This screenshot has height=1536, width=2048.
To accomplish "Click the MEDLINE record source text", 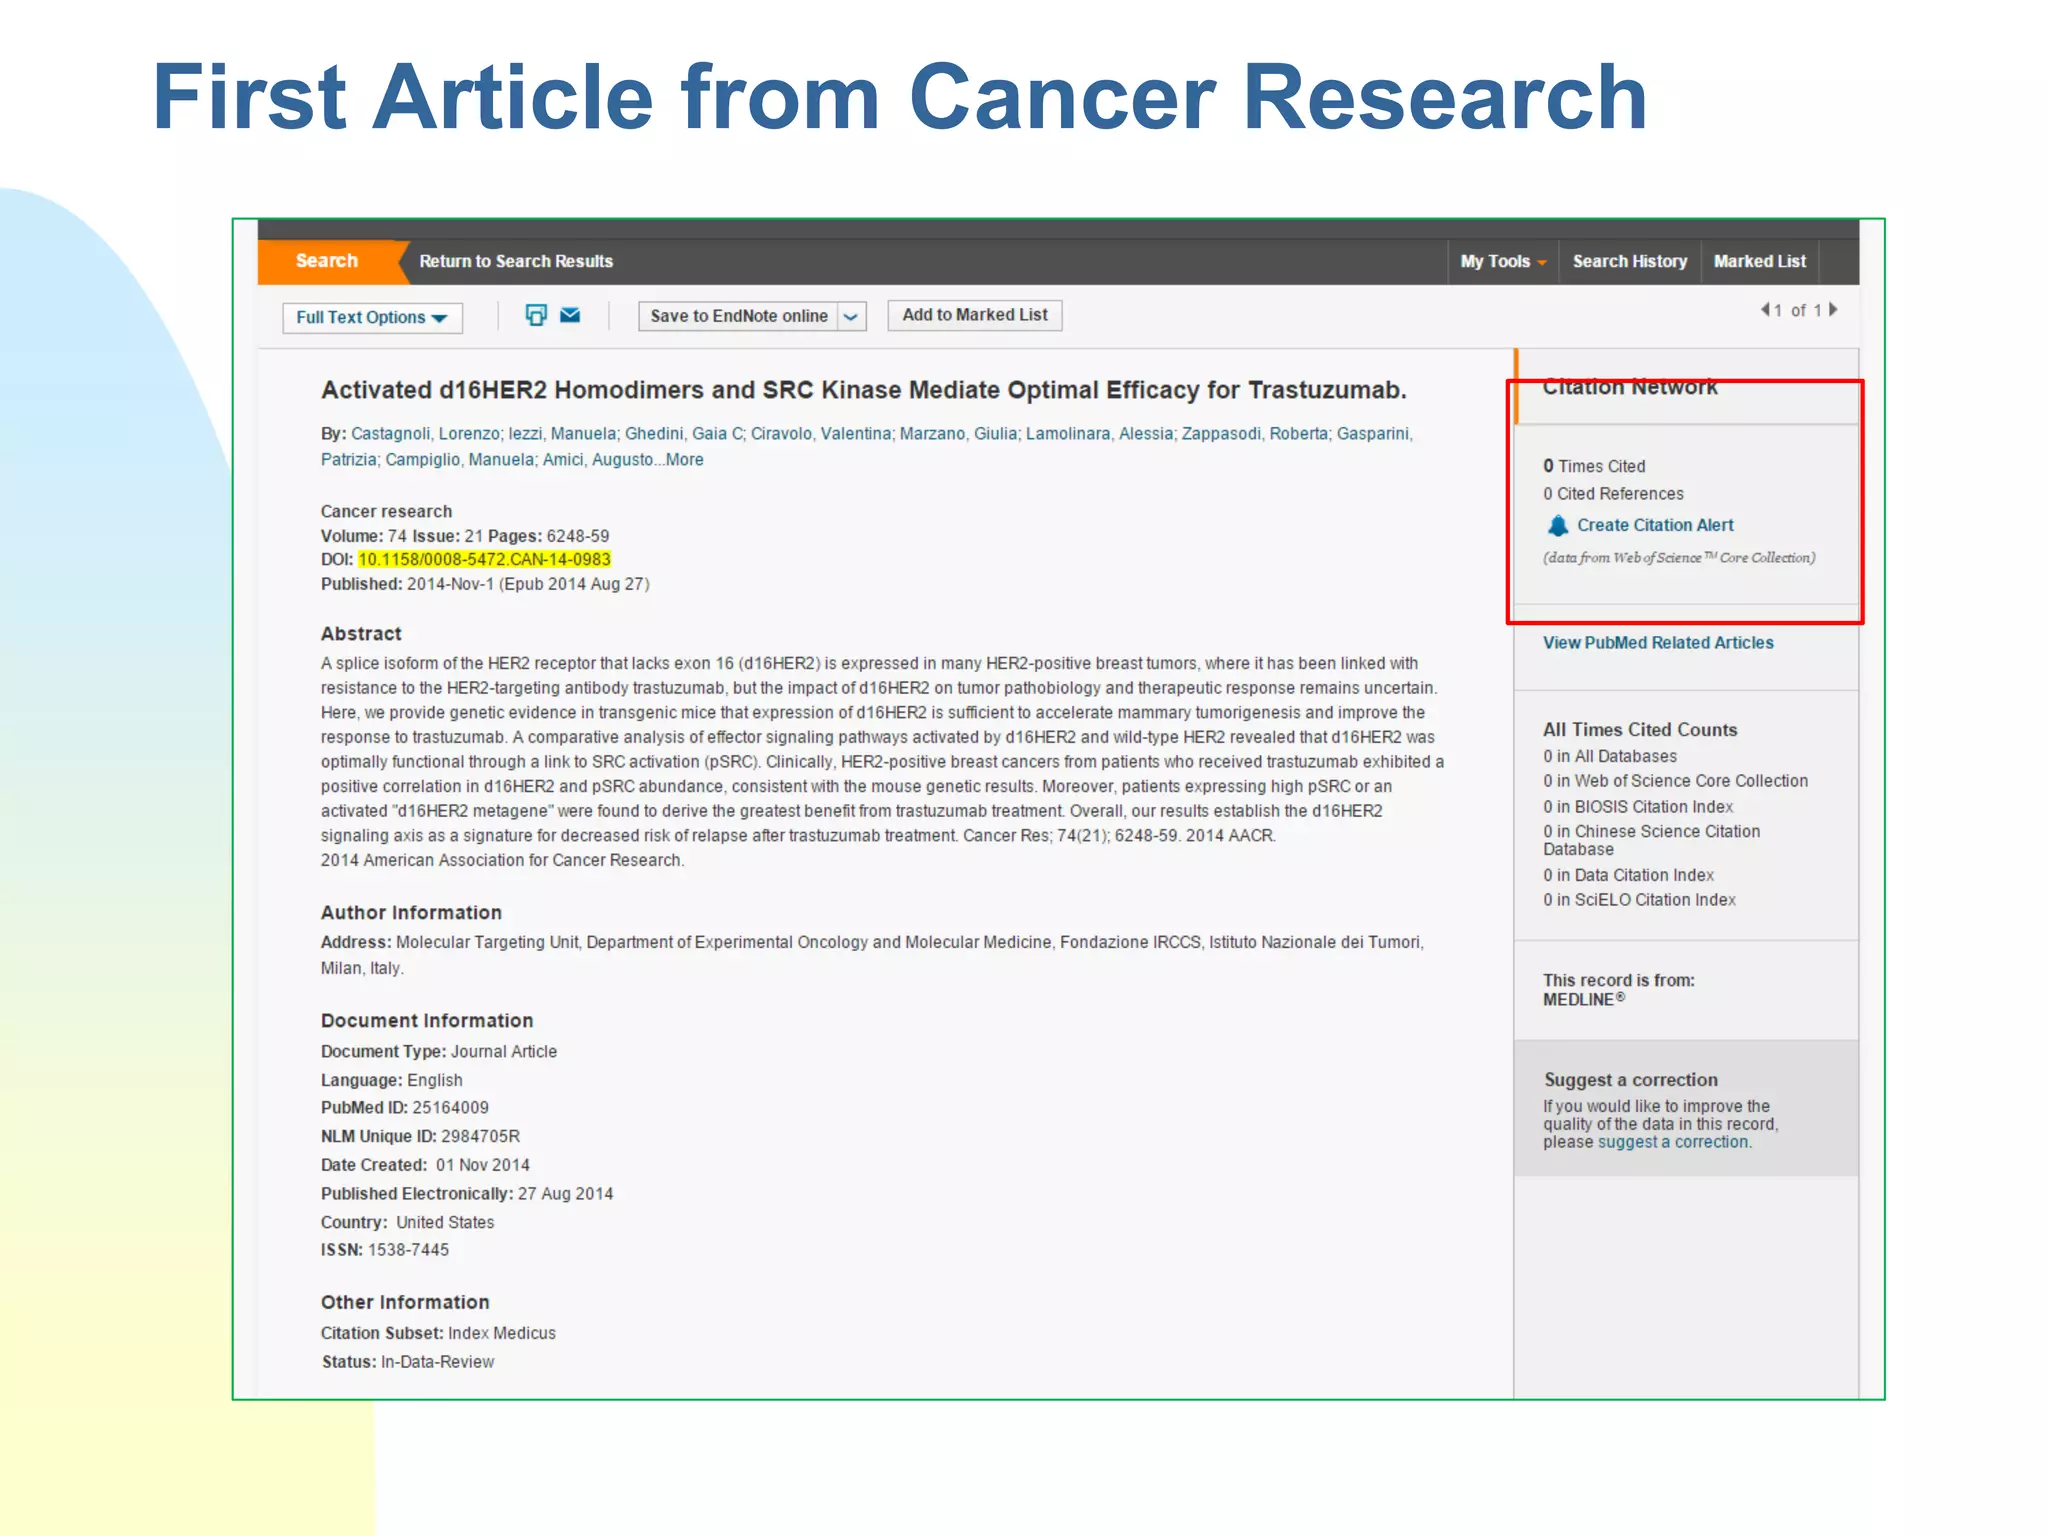I will [x=1583, y=1000].
